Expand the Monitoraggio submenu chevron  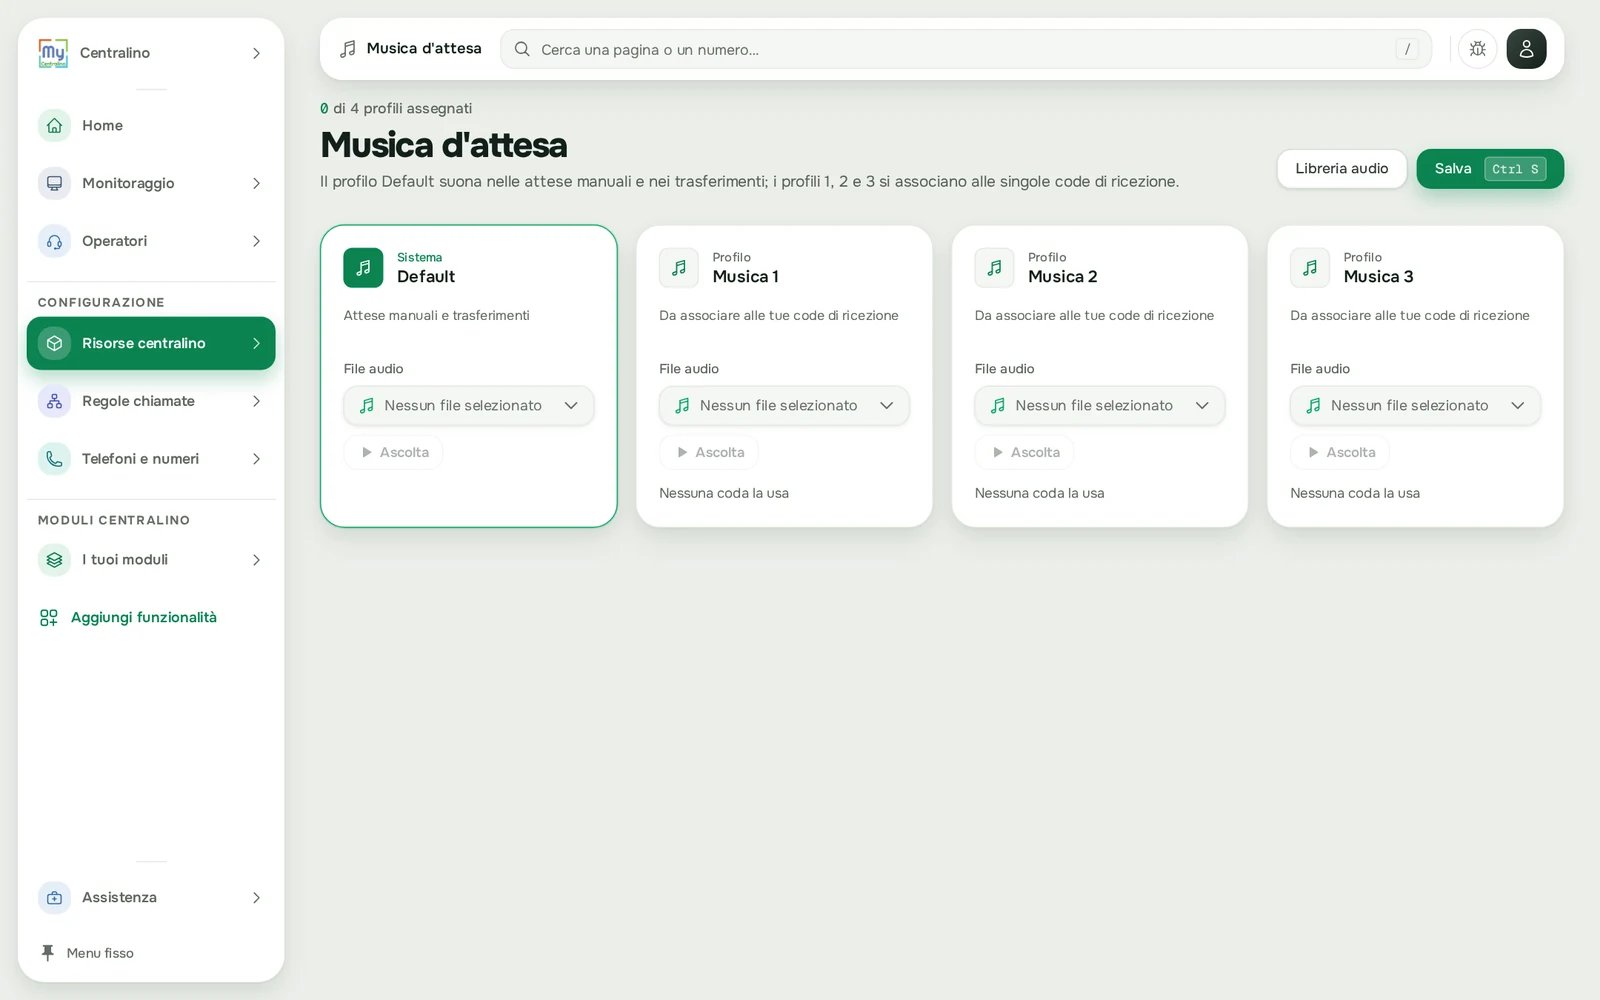tap(256, 183)
